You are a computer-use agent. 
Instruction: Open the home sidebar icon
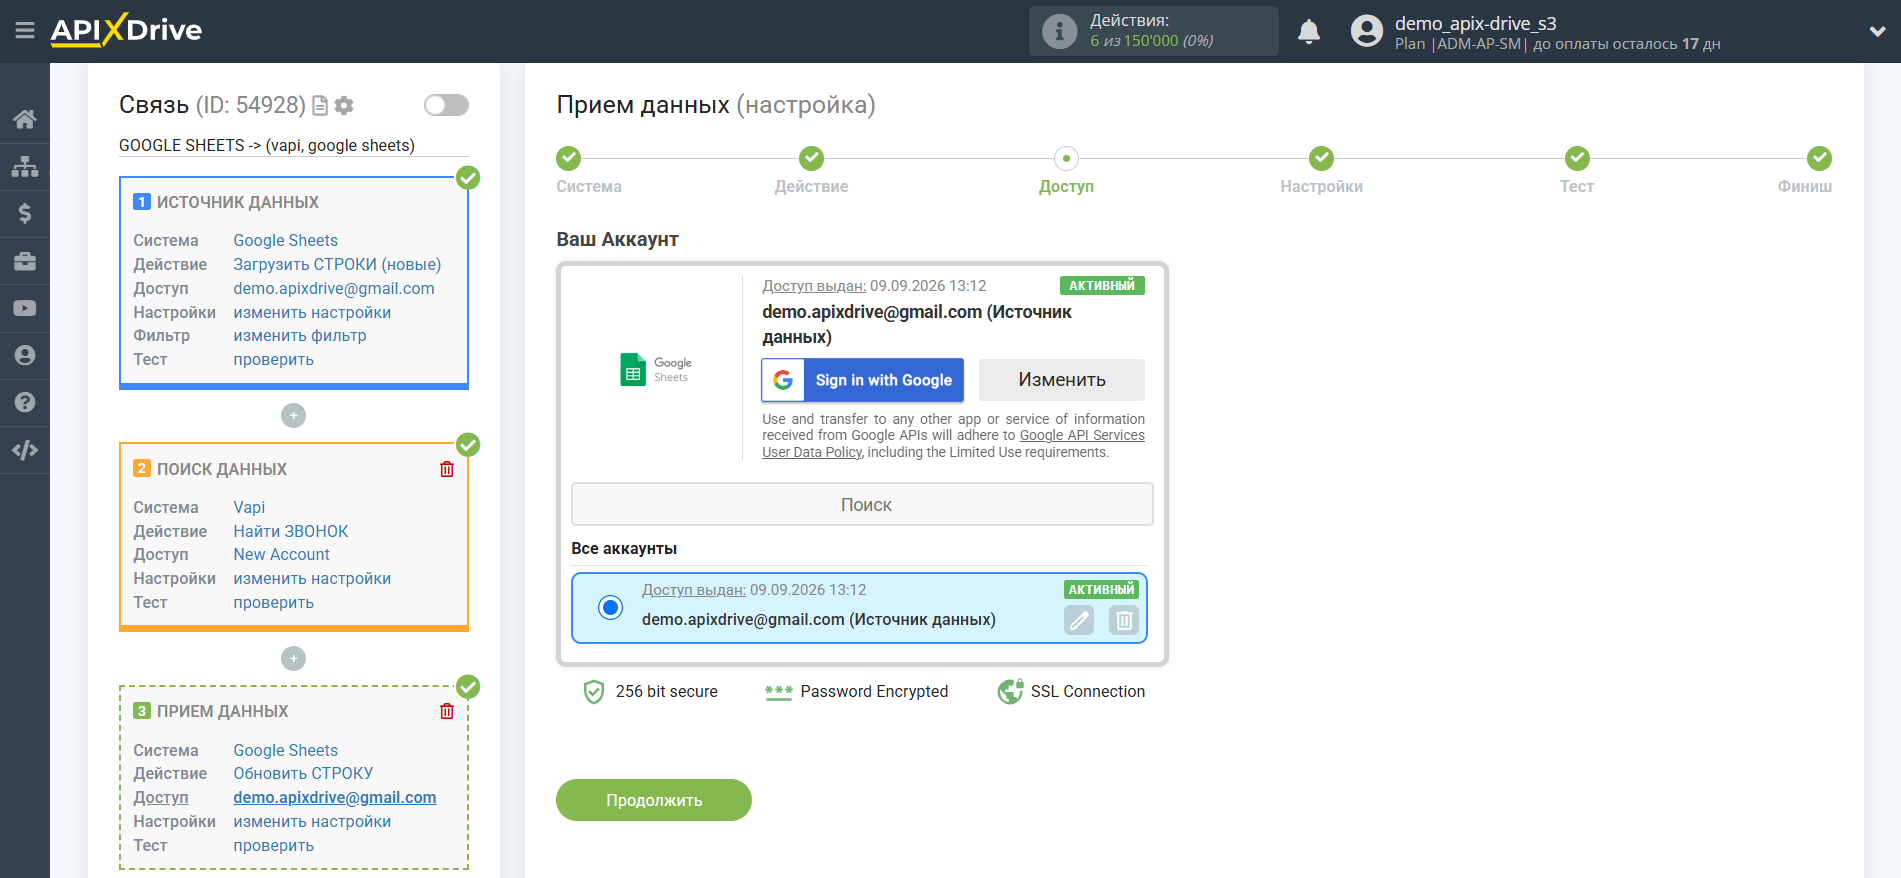[x=25, y=119]
